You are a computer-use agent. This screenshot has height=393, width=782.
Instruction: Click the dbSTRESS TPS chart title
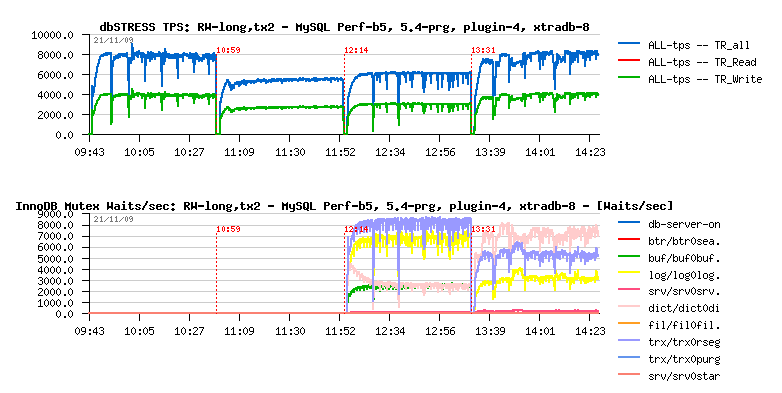point(344,27)
